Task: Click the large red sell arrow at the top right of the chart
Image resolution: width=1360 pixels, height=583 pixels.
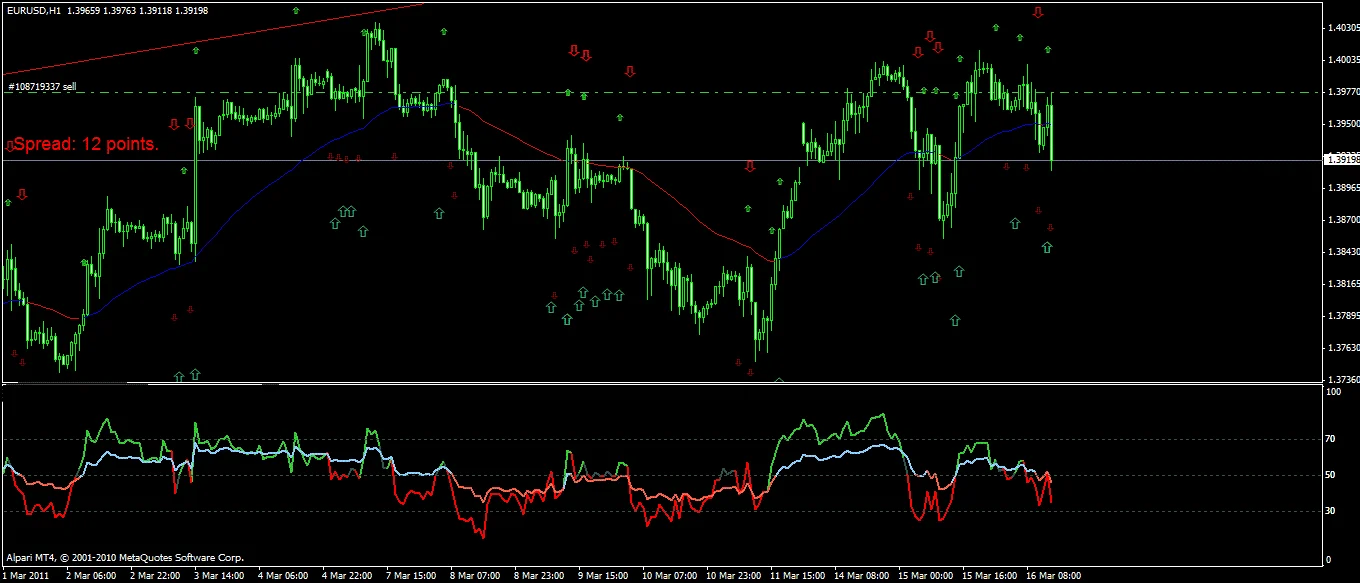Action: tap(1038, 12)
